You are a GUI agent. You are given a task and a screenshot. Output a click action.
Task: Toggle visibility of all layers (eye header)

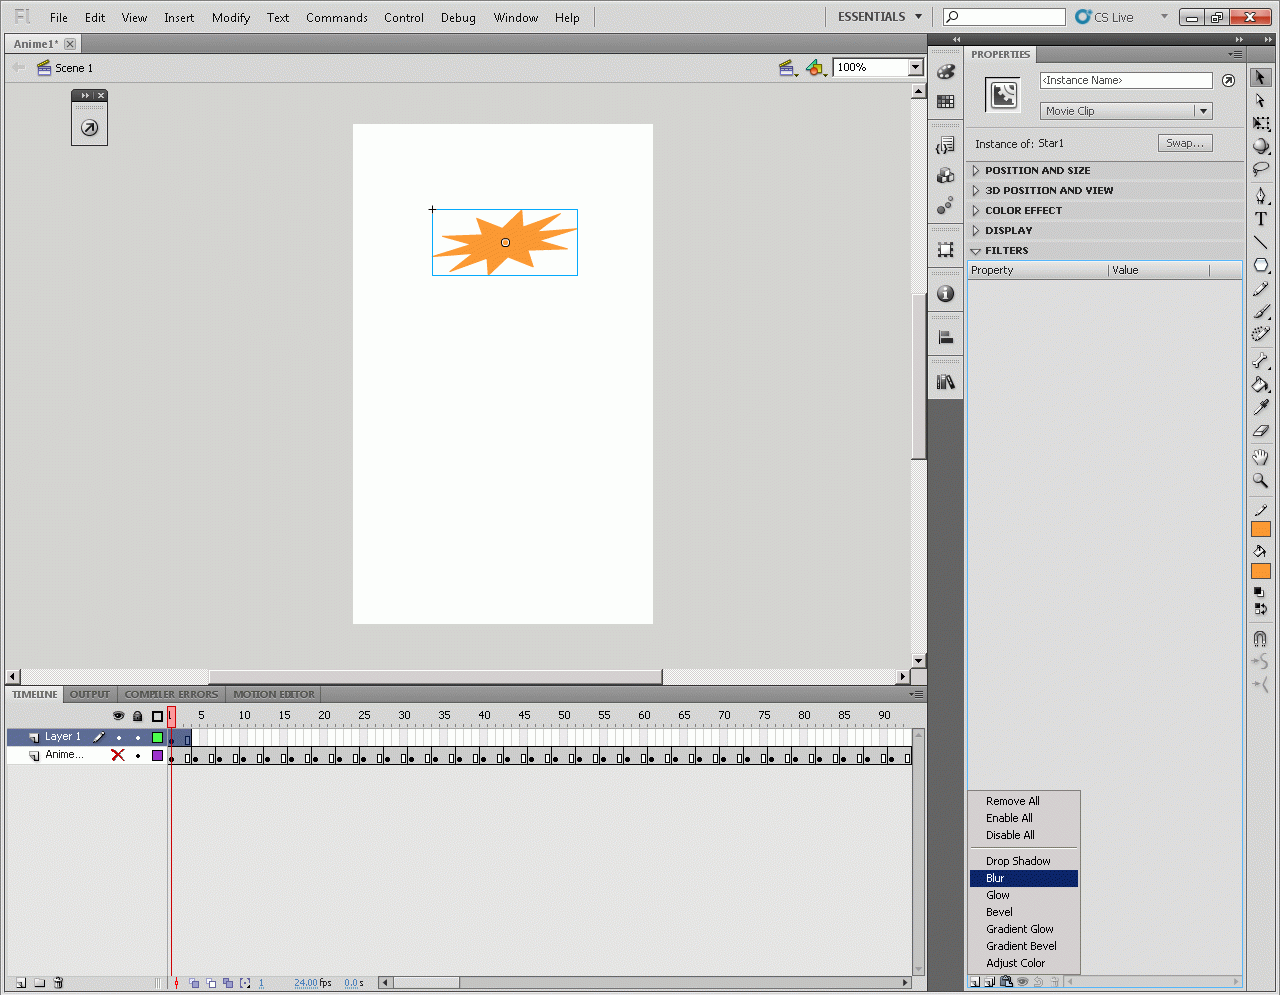pos(118,716)
